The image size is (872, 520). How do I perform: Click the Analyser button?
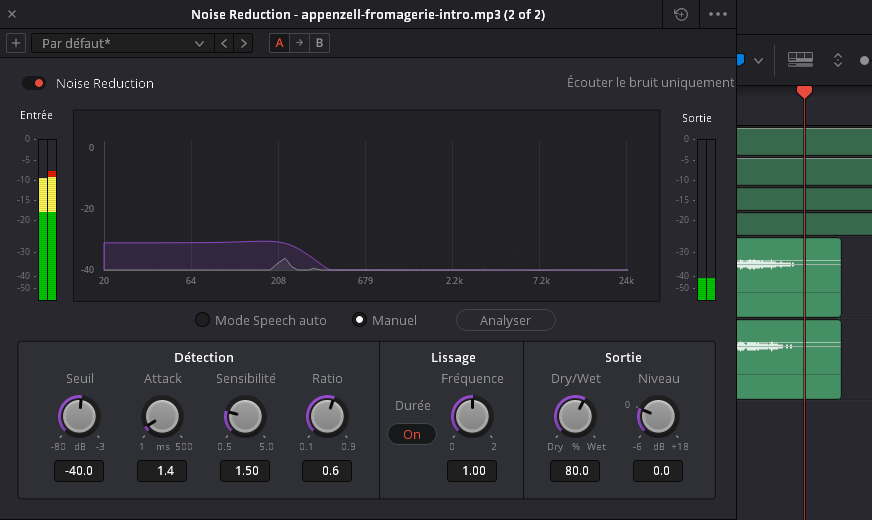point(506,320)
